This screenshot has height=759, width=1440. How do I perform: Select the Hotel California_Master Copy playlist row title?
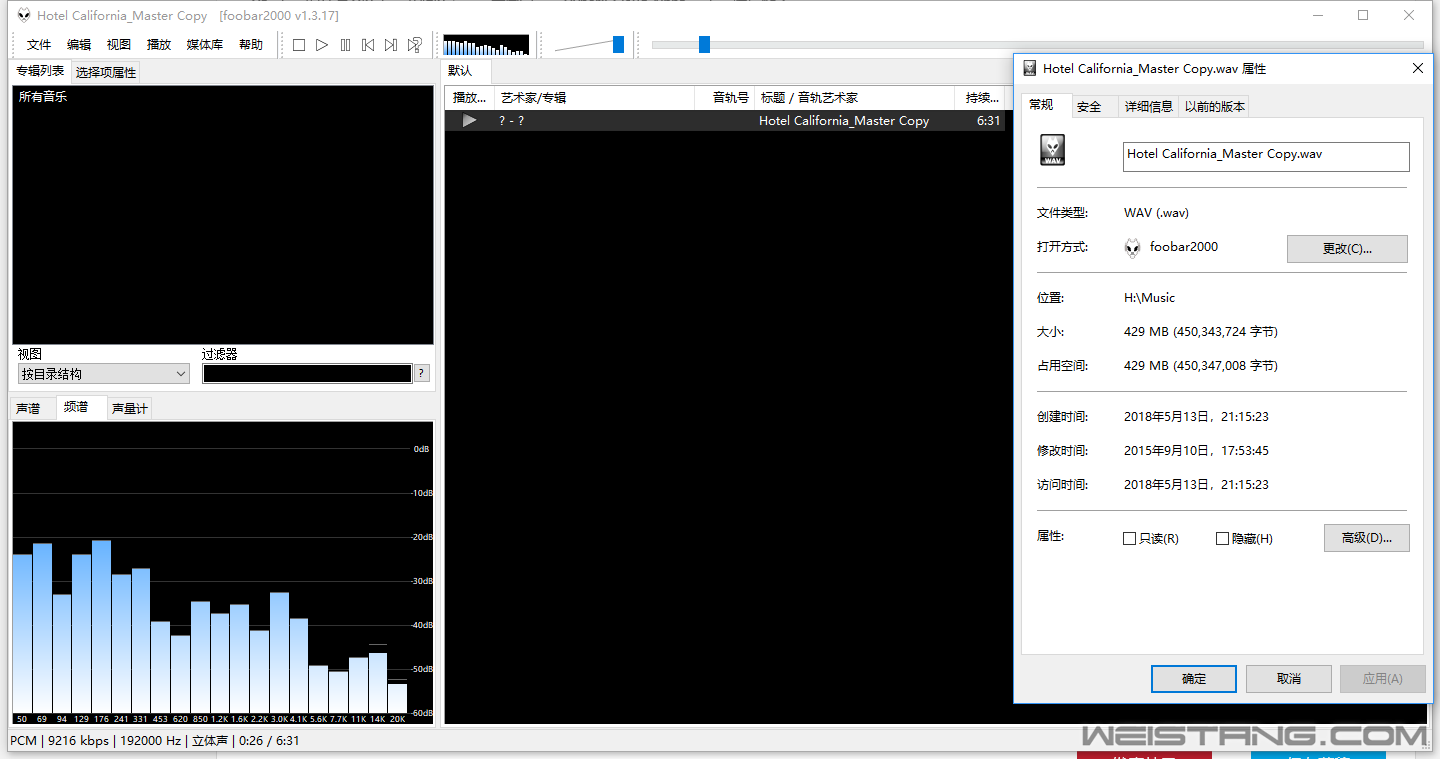click(844, 120)
